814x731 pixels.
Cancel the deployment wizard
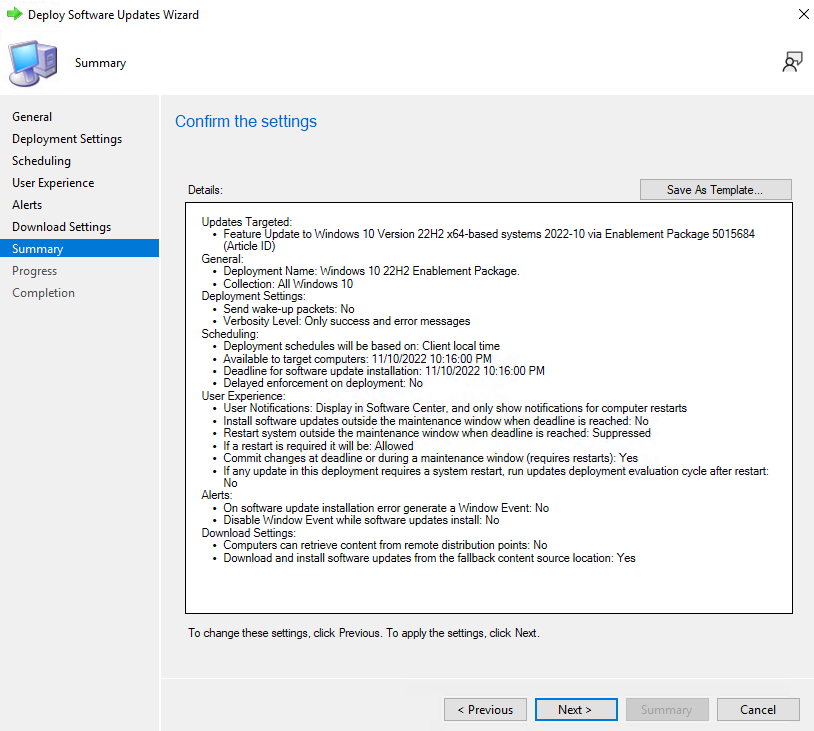pos(757,710)
